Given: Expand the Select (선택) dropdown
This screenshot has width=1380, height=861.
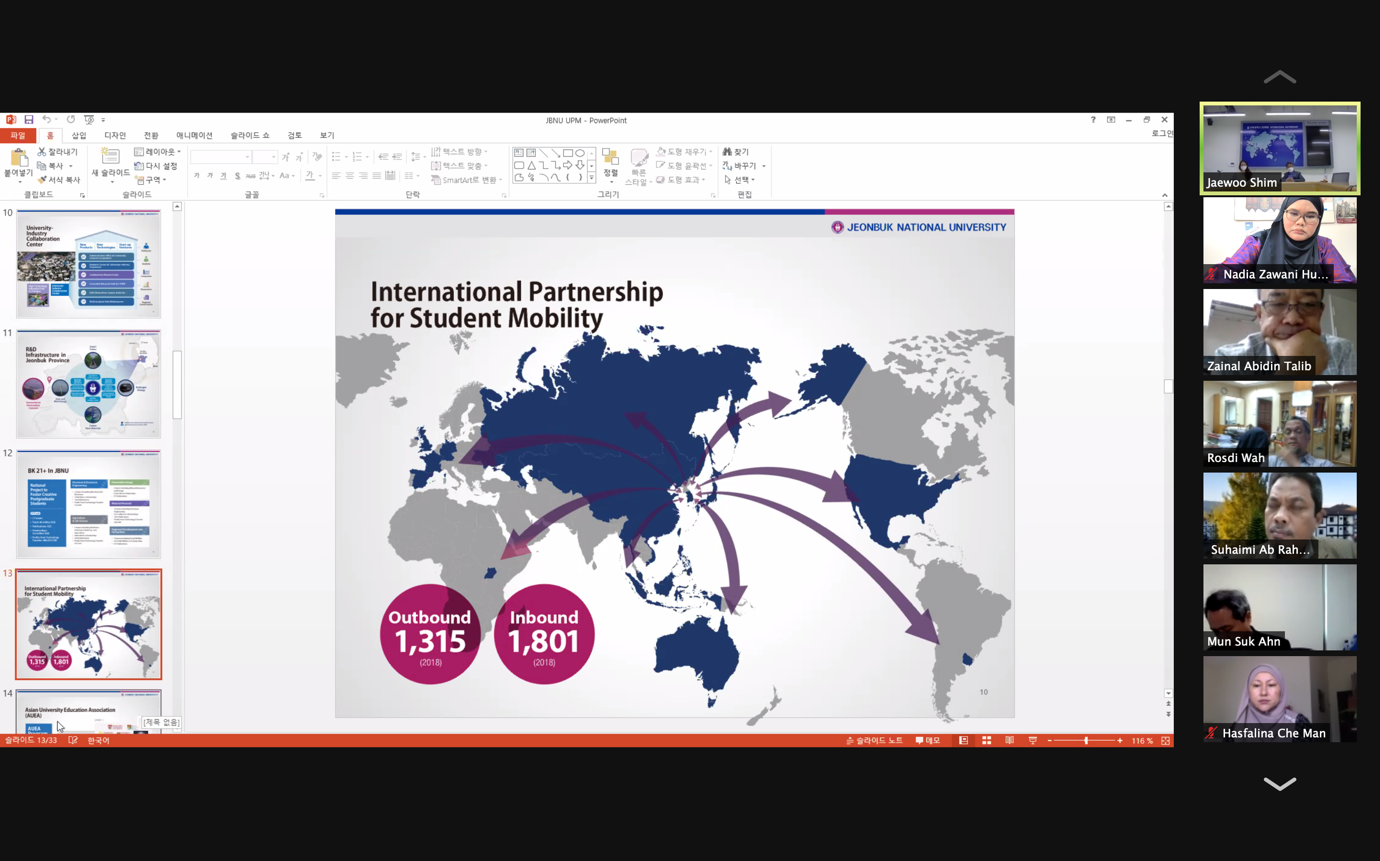Looking at the screenshot, I should click(x=741, y=180).
